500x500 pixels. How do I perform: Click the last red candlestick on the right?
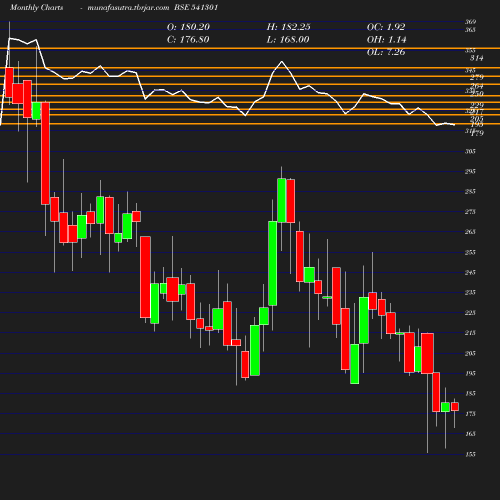point(455,406)
